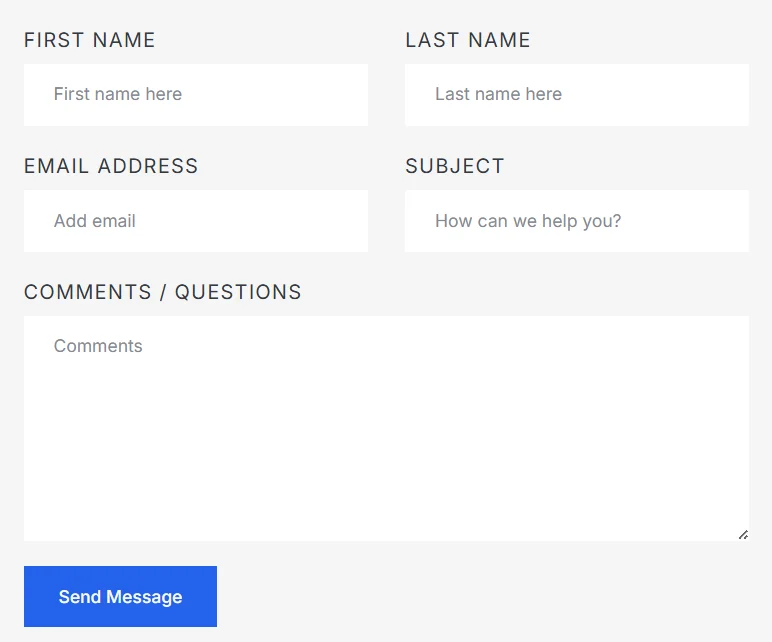
Task: Select the Email Address input field
Action: [196, 221]
